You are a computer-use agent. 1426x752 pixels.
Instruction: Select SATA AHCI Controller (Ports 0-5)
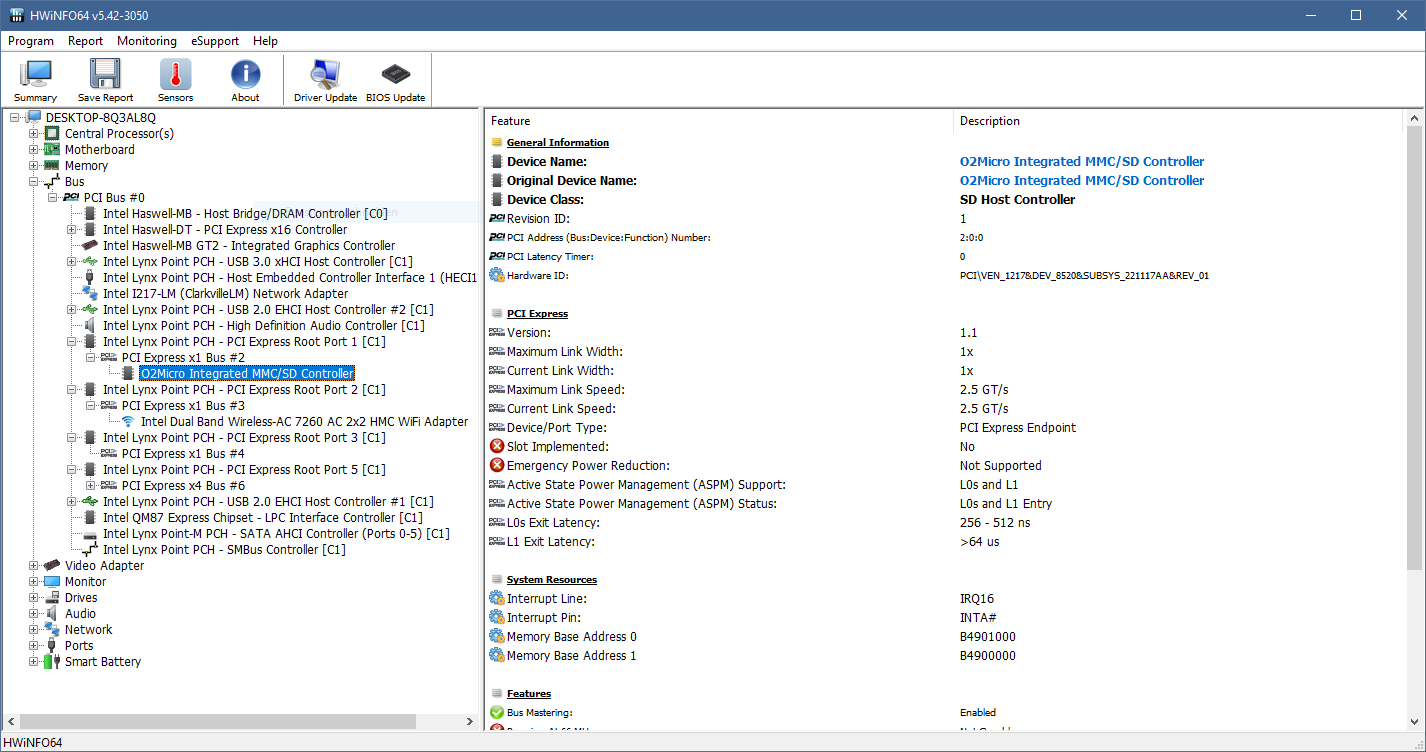(x=276, y=534)
